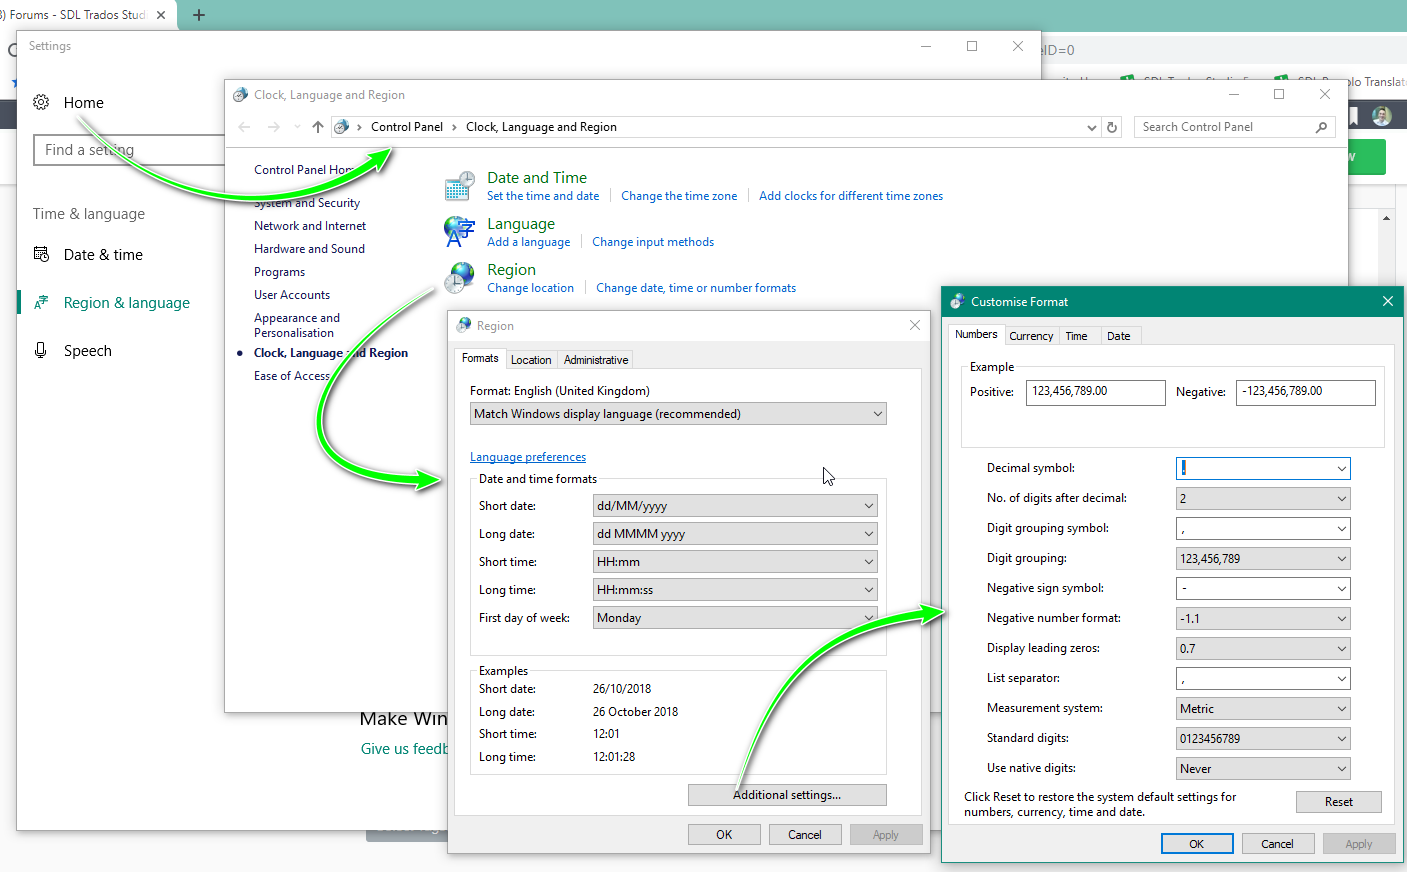Switch to the Administrative tab

pos(596,360)
